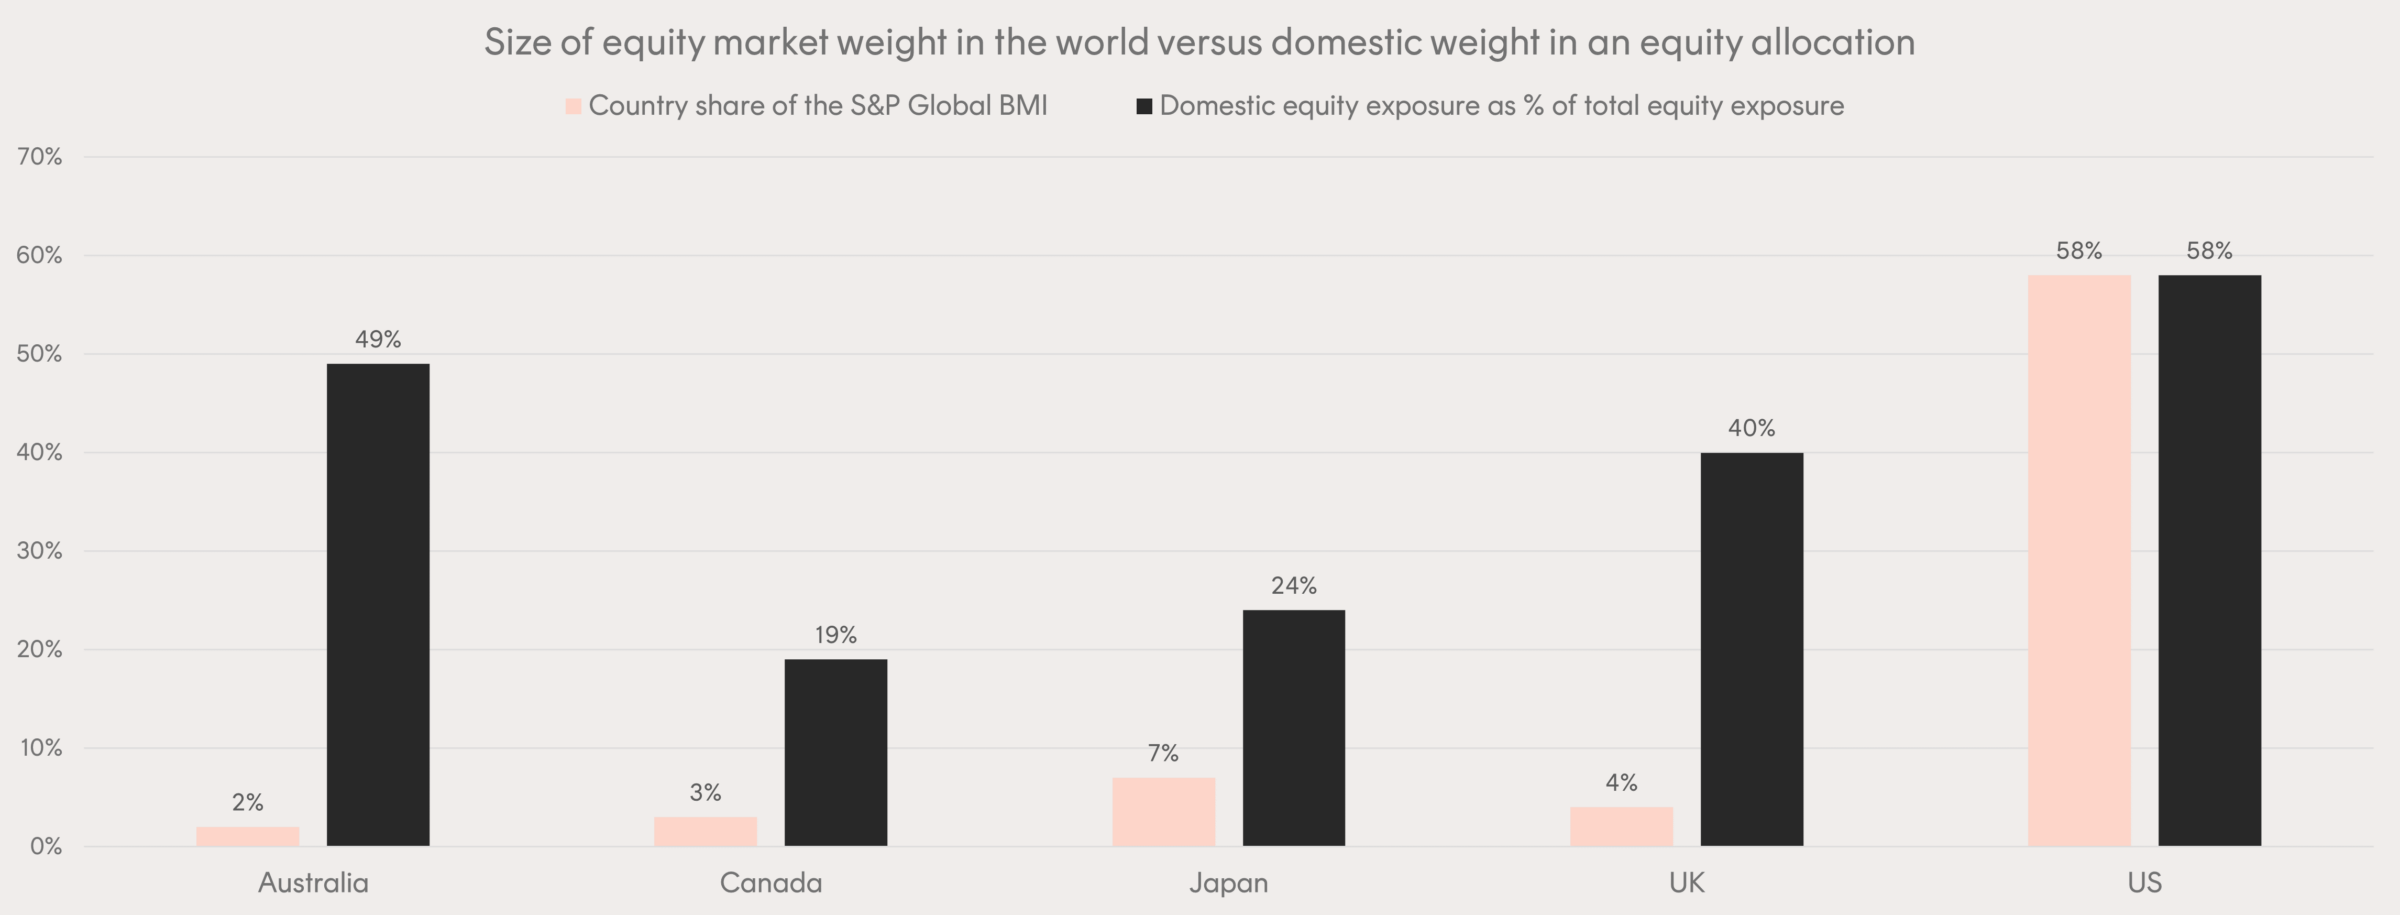Click the UK's pink 4% bar
This screenshot has width=2400, height=915.
coord(1621,826)
